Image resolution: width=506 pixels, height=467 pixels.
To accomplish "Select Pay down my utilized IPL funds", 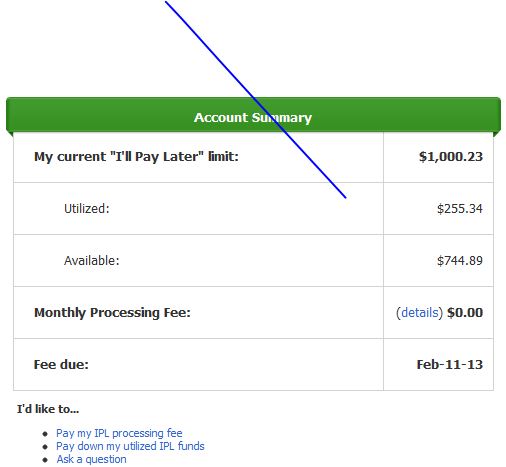I will click(130, 446).
